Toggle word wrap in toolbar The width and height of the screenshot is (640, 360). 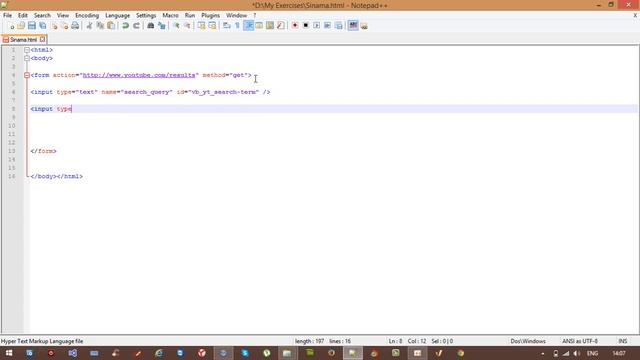click(x=227, y=26)
